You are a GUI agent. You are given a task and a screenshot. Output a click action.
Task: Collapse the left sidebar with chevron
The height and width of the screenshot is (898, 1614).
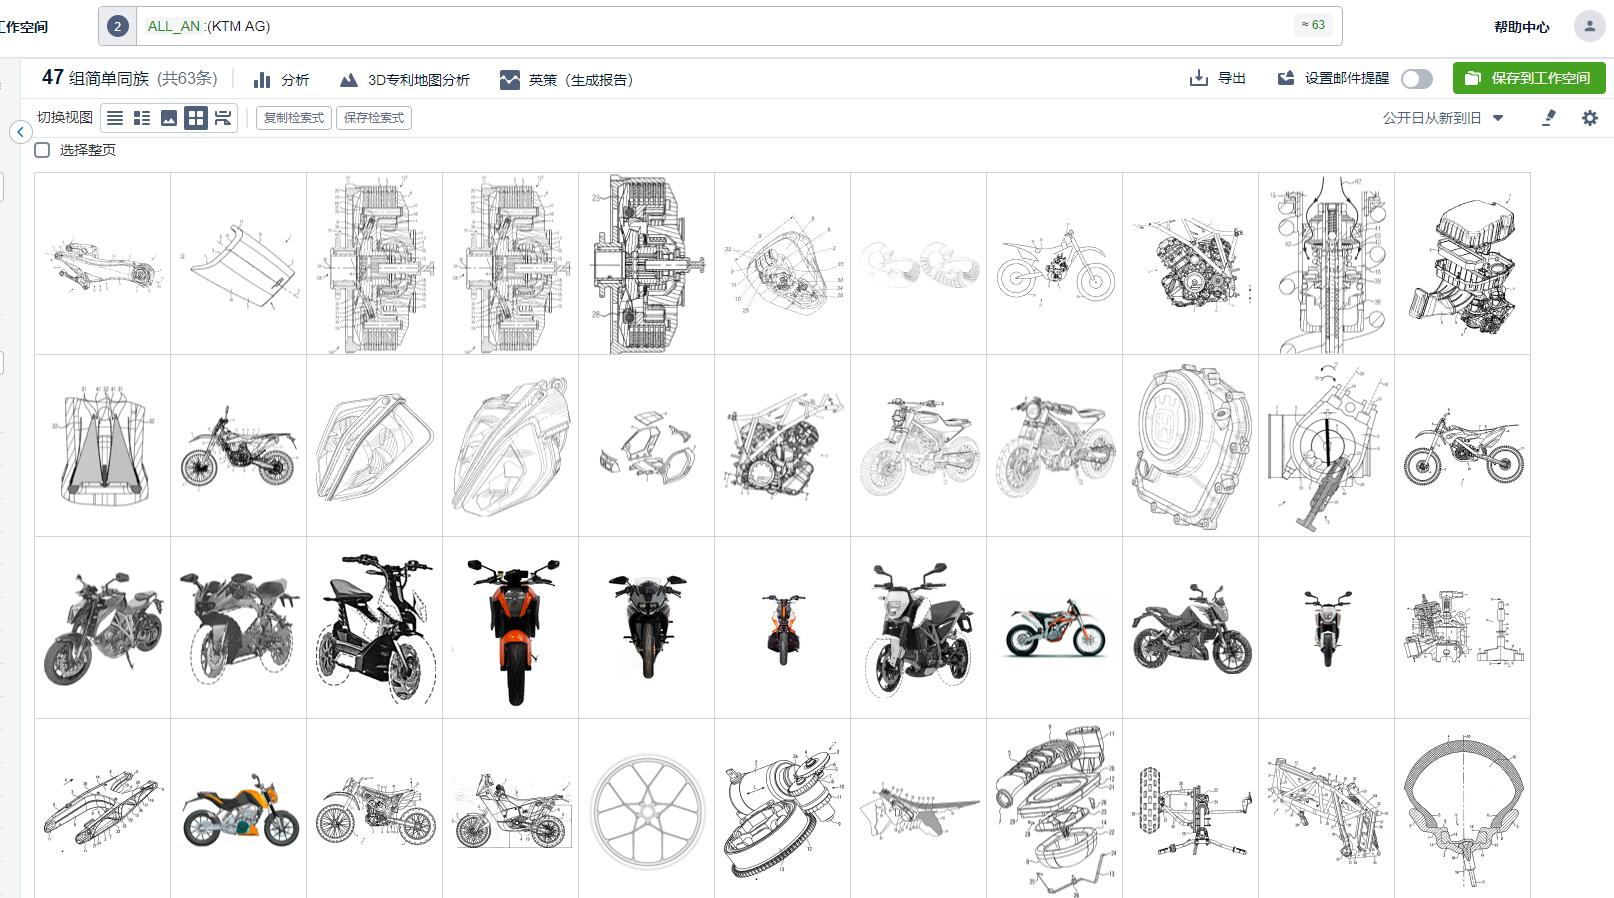point(20,132)
